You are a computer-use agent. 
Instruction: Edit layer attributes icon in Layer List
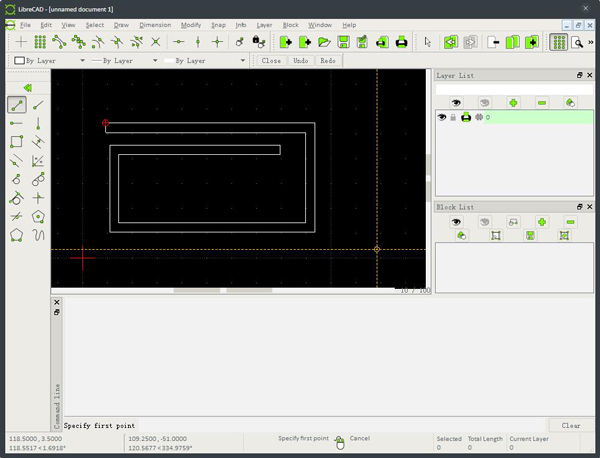coord(570,103)
